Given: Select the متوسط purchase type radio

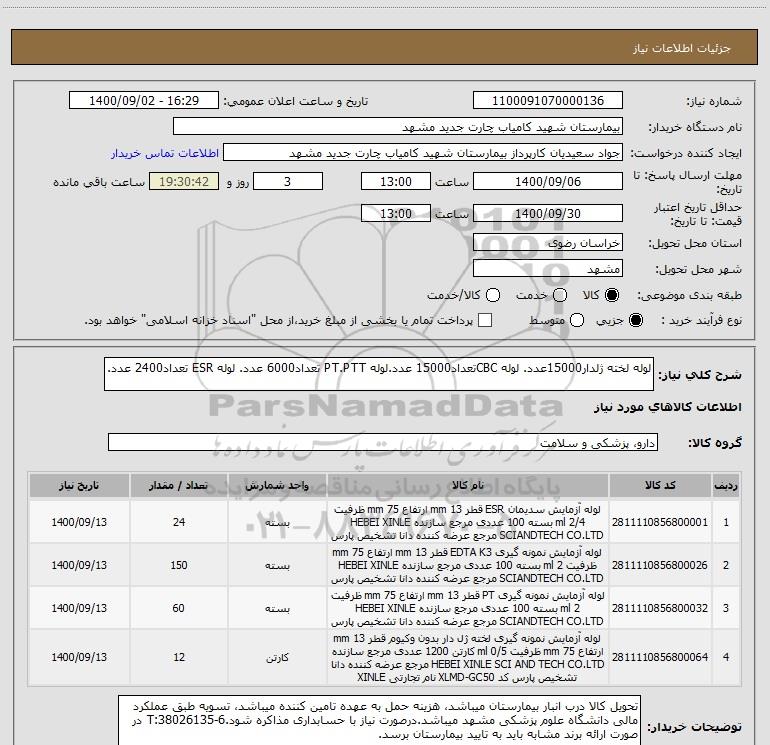Looking at the screenshot, I should 577,320.
